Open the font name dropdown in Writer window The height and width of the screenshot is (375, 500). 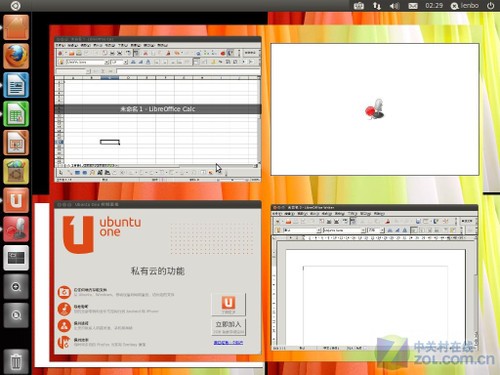coord(364,230)
